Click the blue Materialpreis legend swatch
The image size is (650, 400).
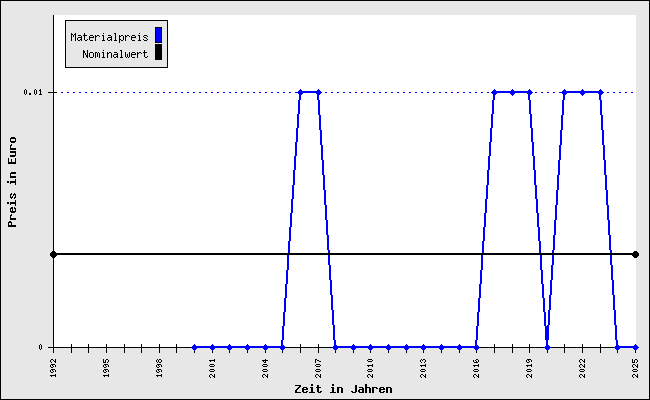[158, 35]
